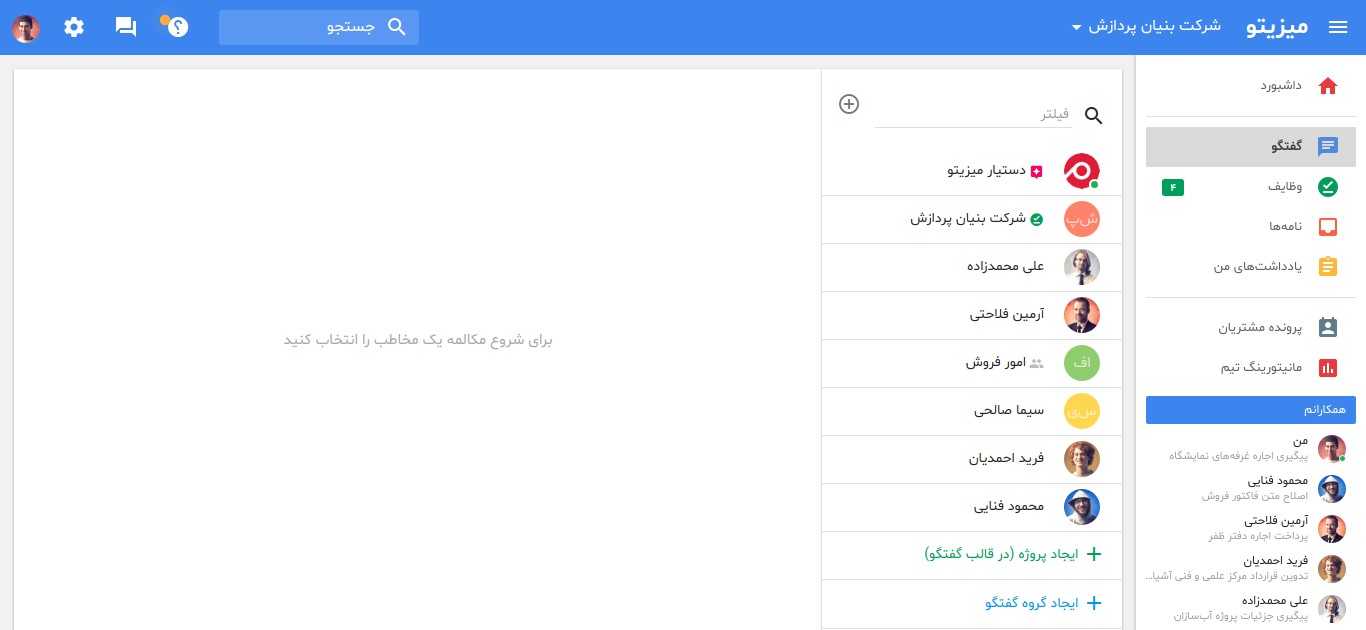Click the magnifier icon in top search bar
The image size is (1366, 630).
tap(396, 27)
